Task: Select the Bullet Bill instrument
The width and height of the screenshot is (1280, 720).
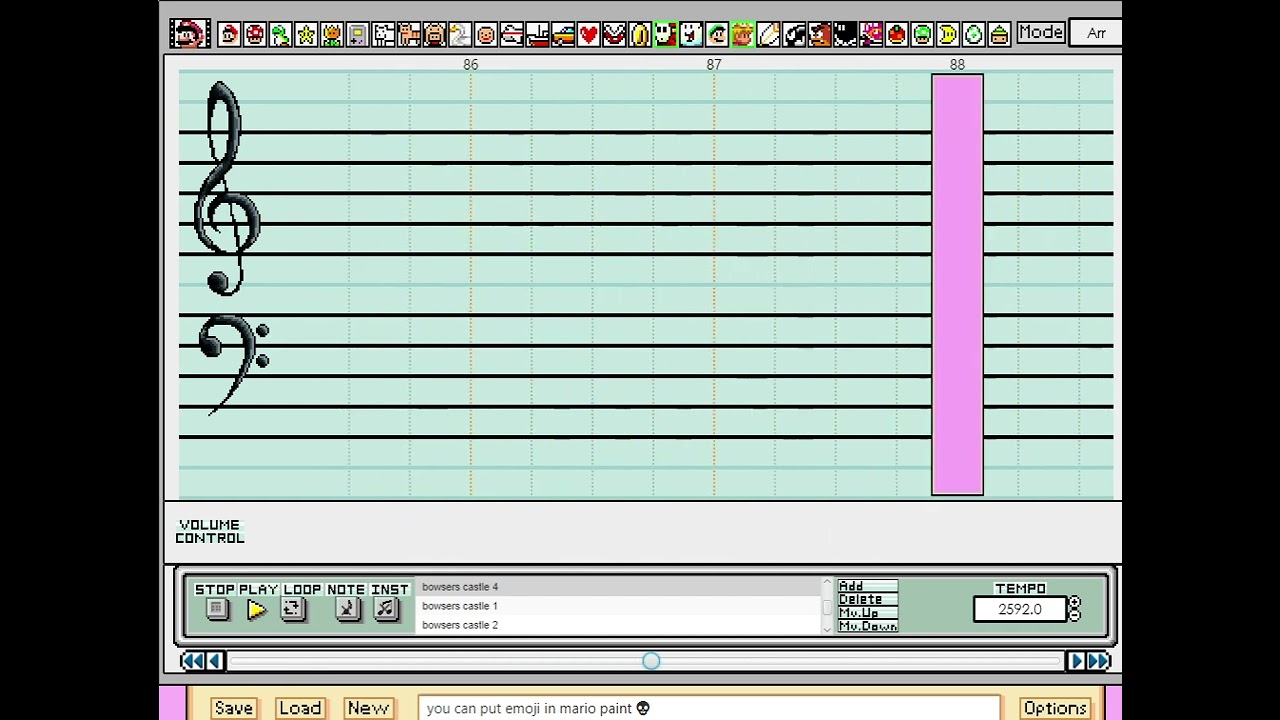Action: click(794, 35)
